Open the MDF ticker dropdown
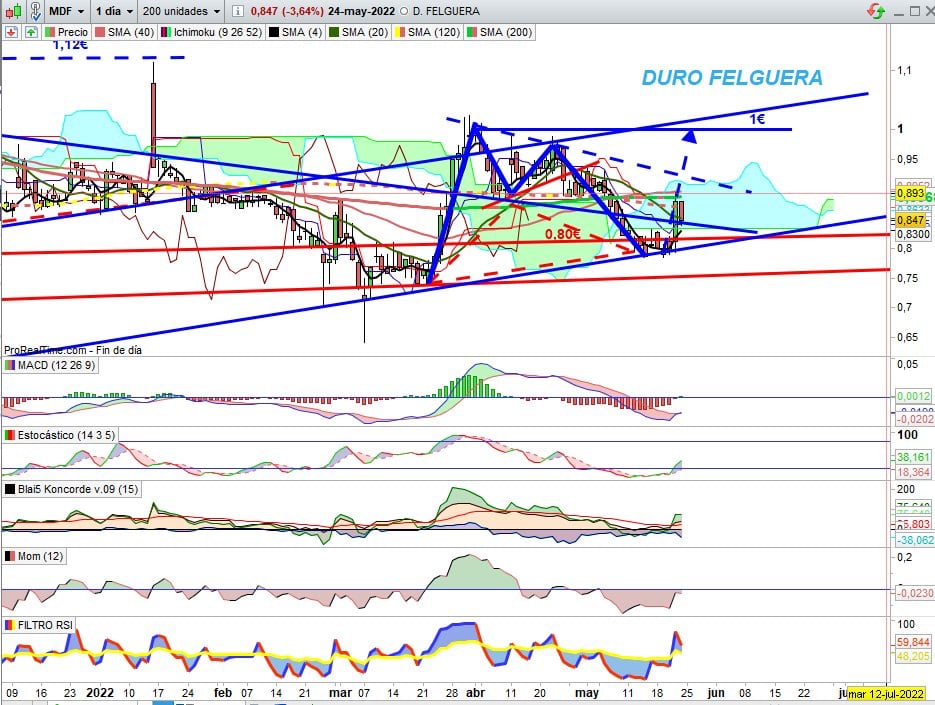 coord(66,11)
